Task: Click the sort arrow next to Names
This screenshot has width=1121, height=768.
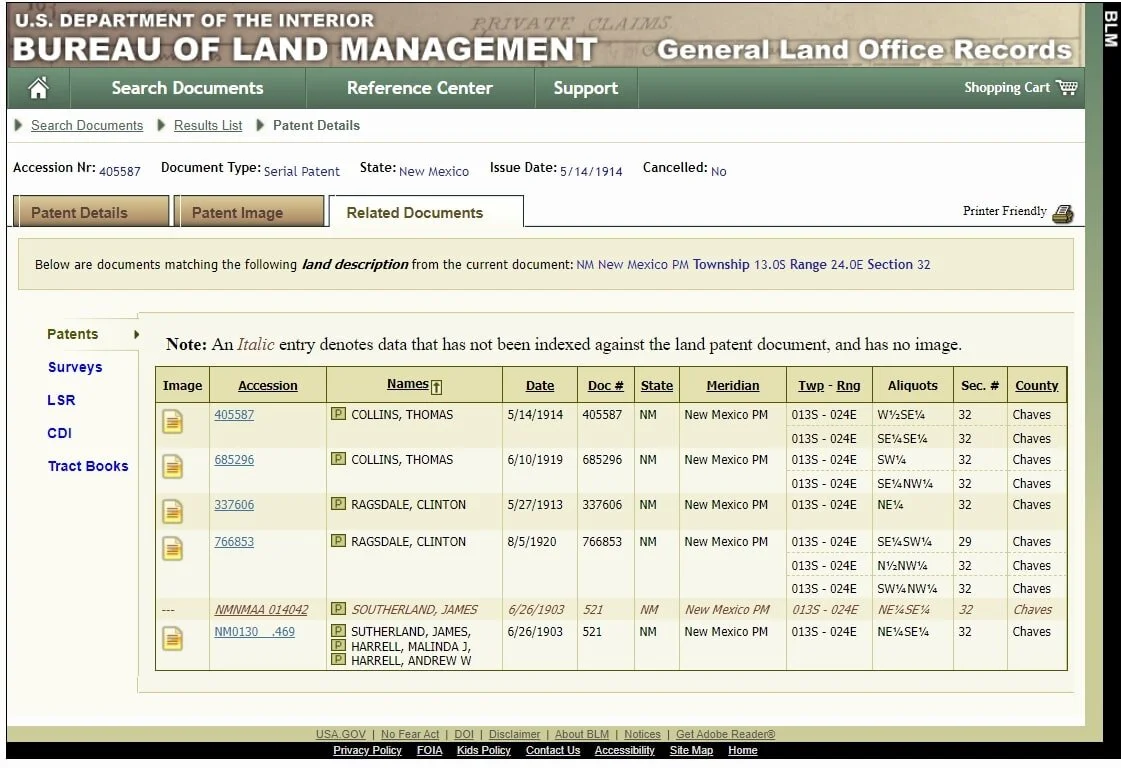Action: coord(436,387)
